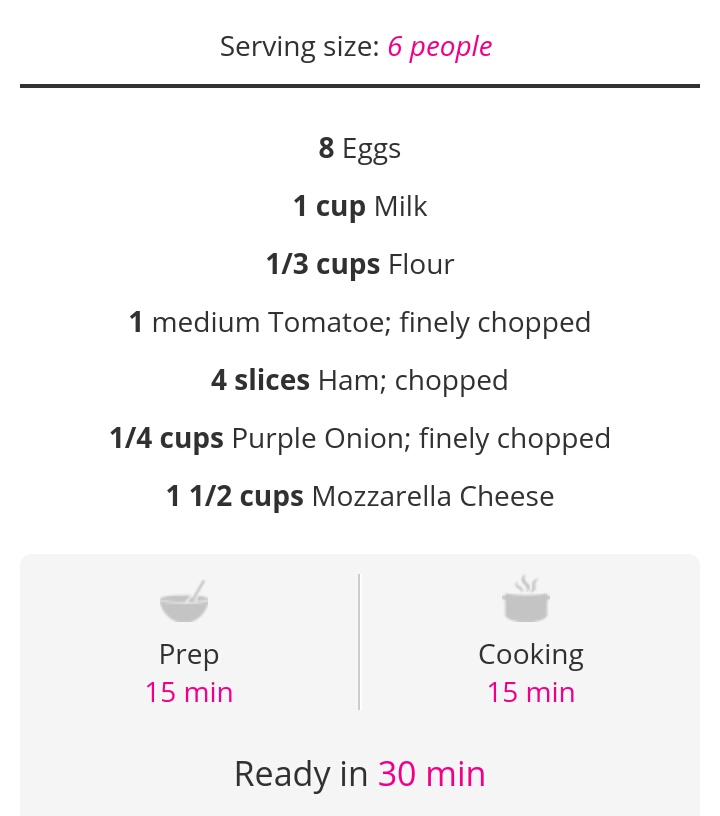Change the 6 people serving size
720x816 pixels.
click(x=440, y=47)
